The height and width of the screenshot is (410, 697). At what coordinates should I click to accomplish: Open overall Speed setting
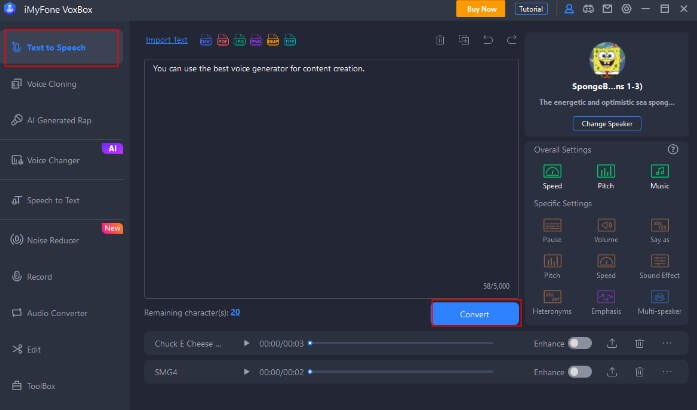coord(552,176)
